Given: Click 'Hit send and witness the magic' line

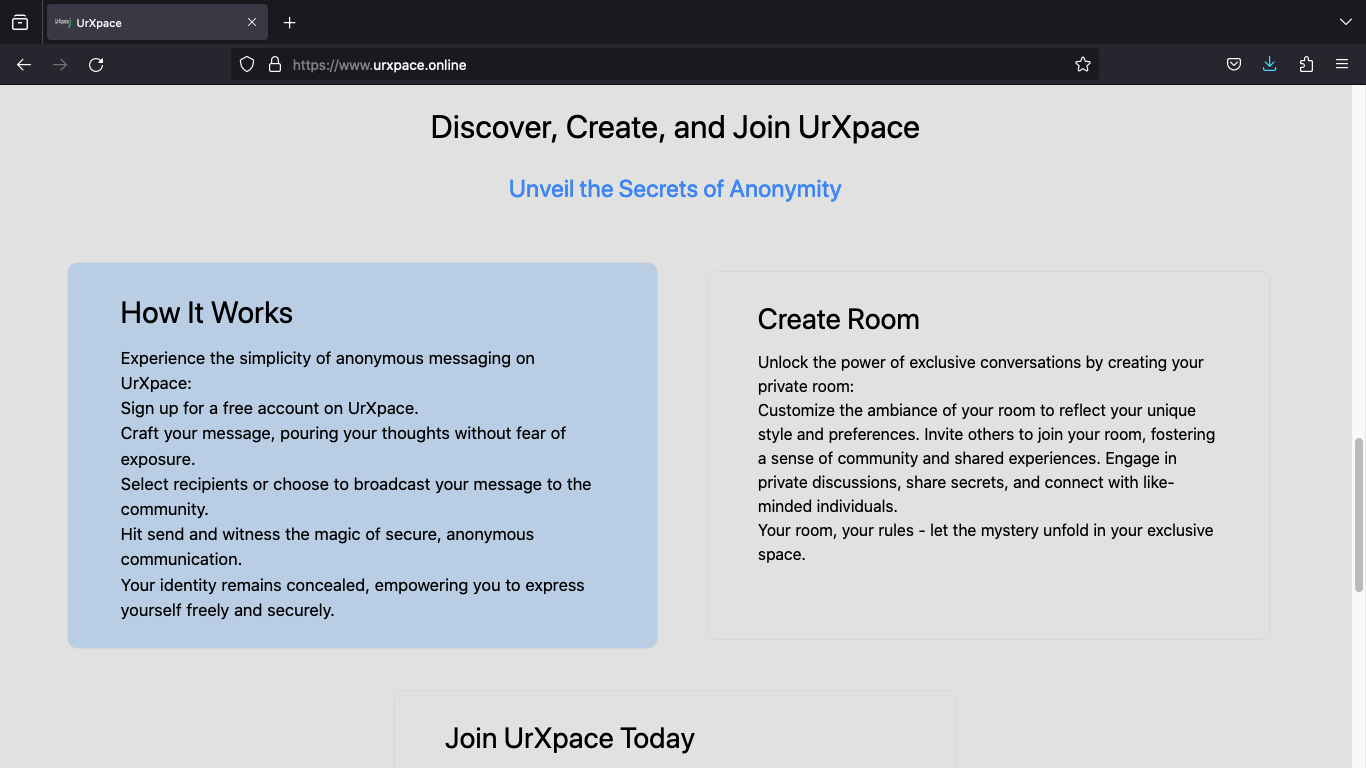Looking at the screenshot, I should point(327,547).
